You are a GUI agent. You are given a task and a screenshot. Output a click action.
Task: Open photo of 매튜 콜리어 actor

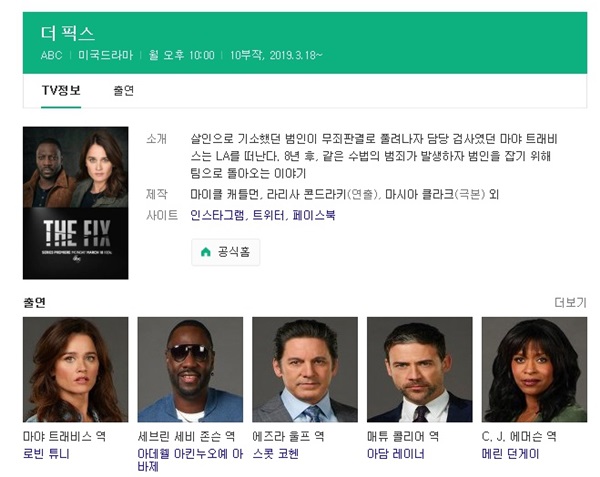[x=420, y=370]
